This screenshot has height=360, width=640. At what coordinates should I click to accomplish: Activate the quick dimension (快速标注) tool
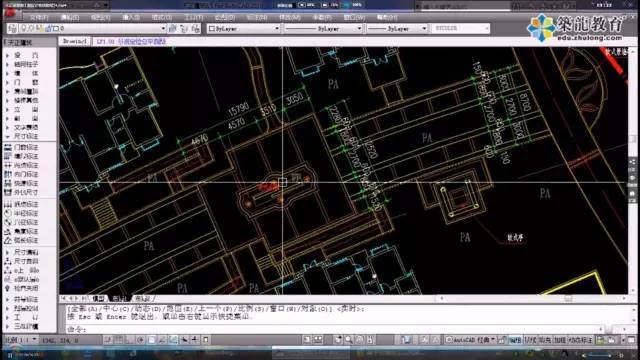(22, 183)
